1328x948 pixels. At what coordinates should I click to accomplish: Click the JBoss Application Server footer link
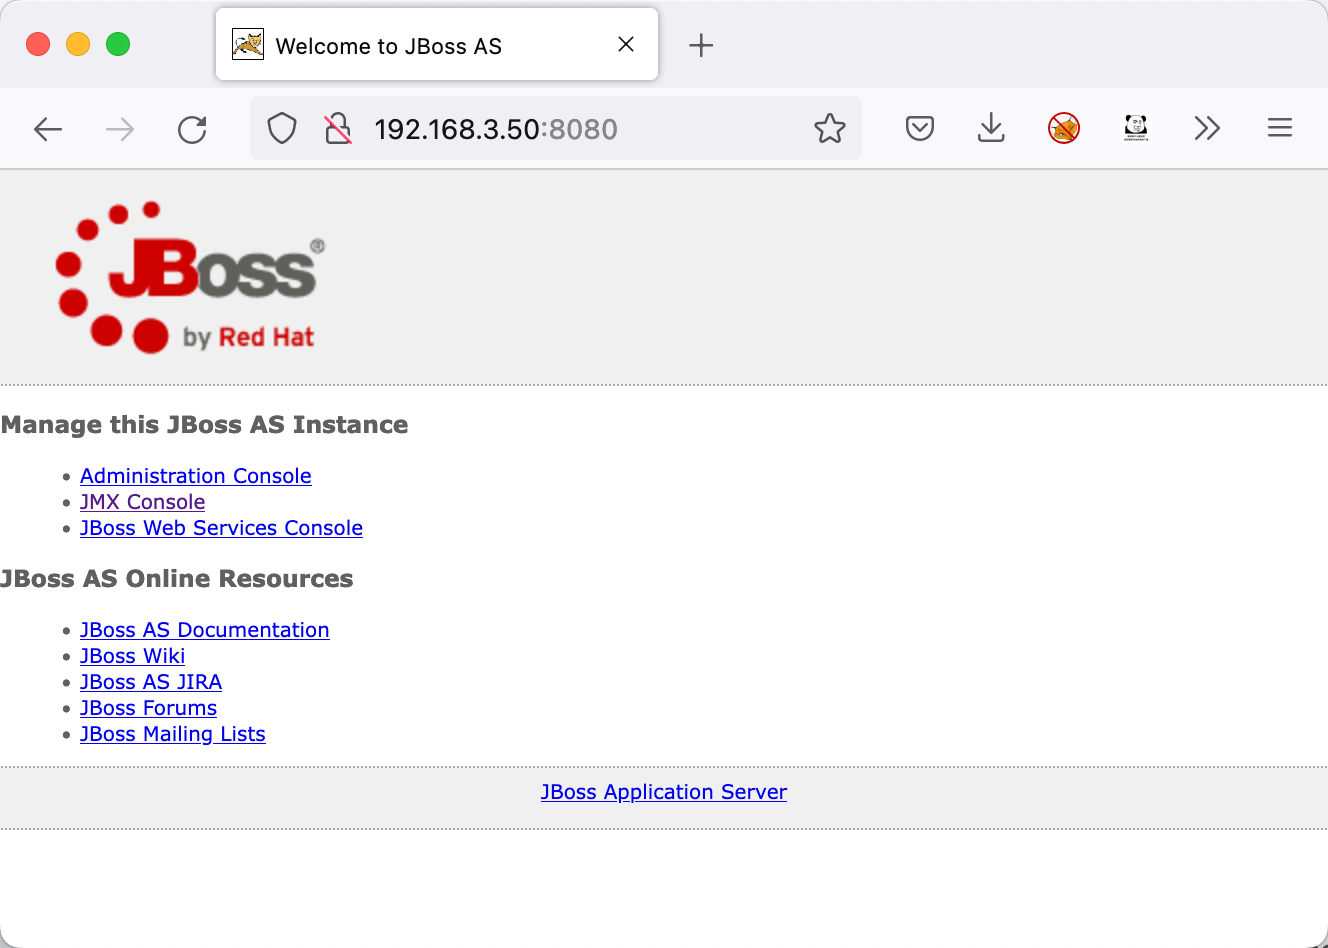(x=663, y=792)
